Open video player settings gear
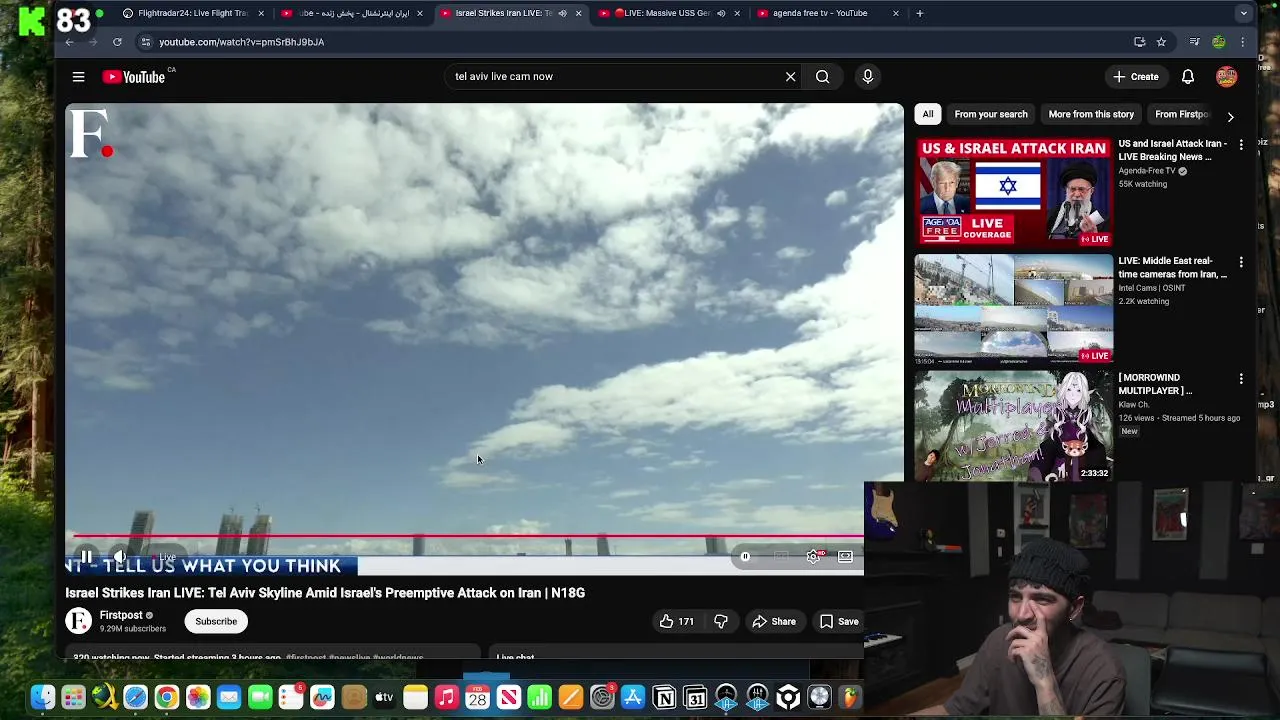The image size is (1280, 720). click(813, 557)
